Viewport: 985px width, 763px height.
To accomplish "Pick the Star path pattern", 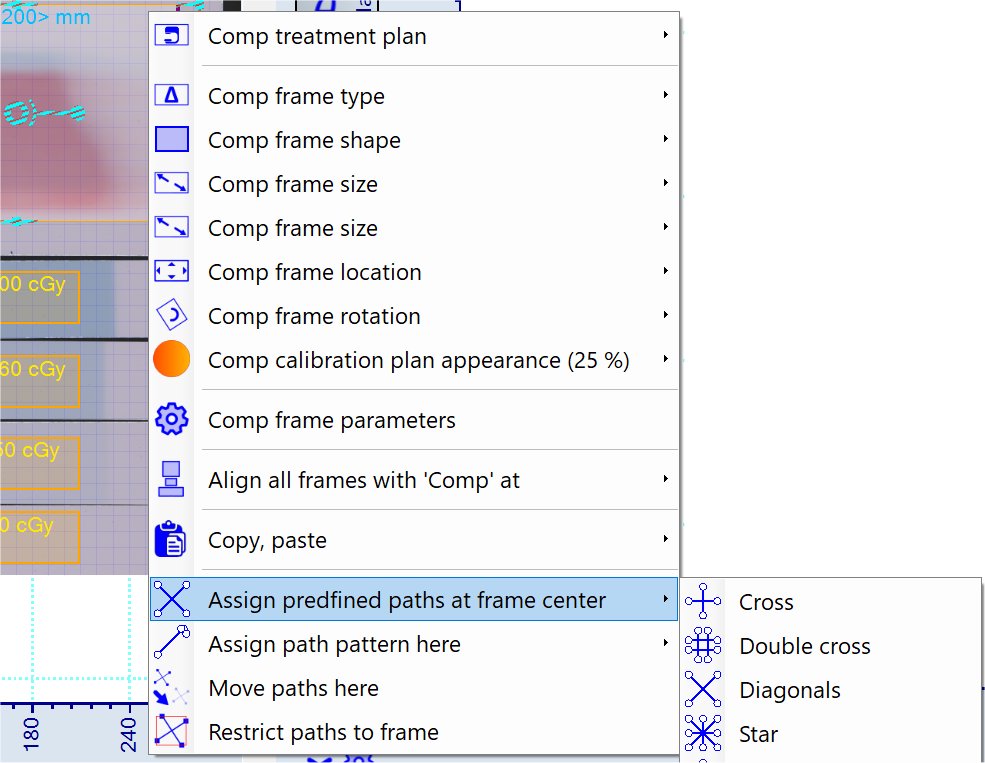I will click(758, 734).
